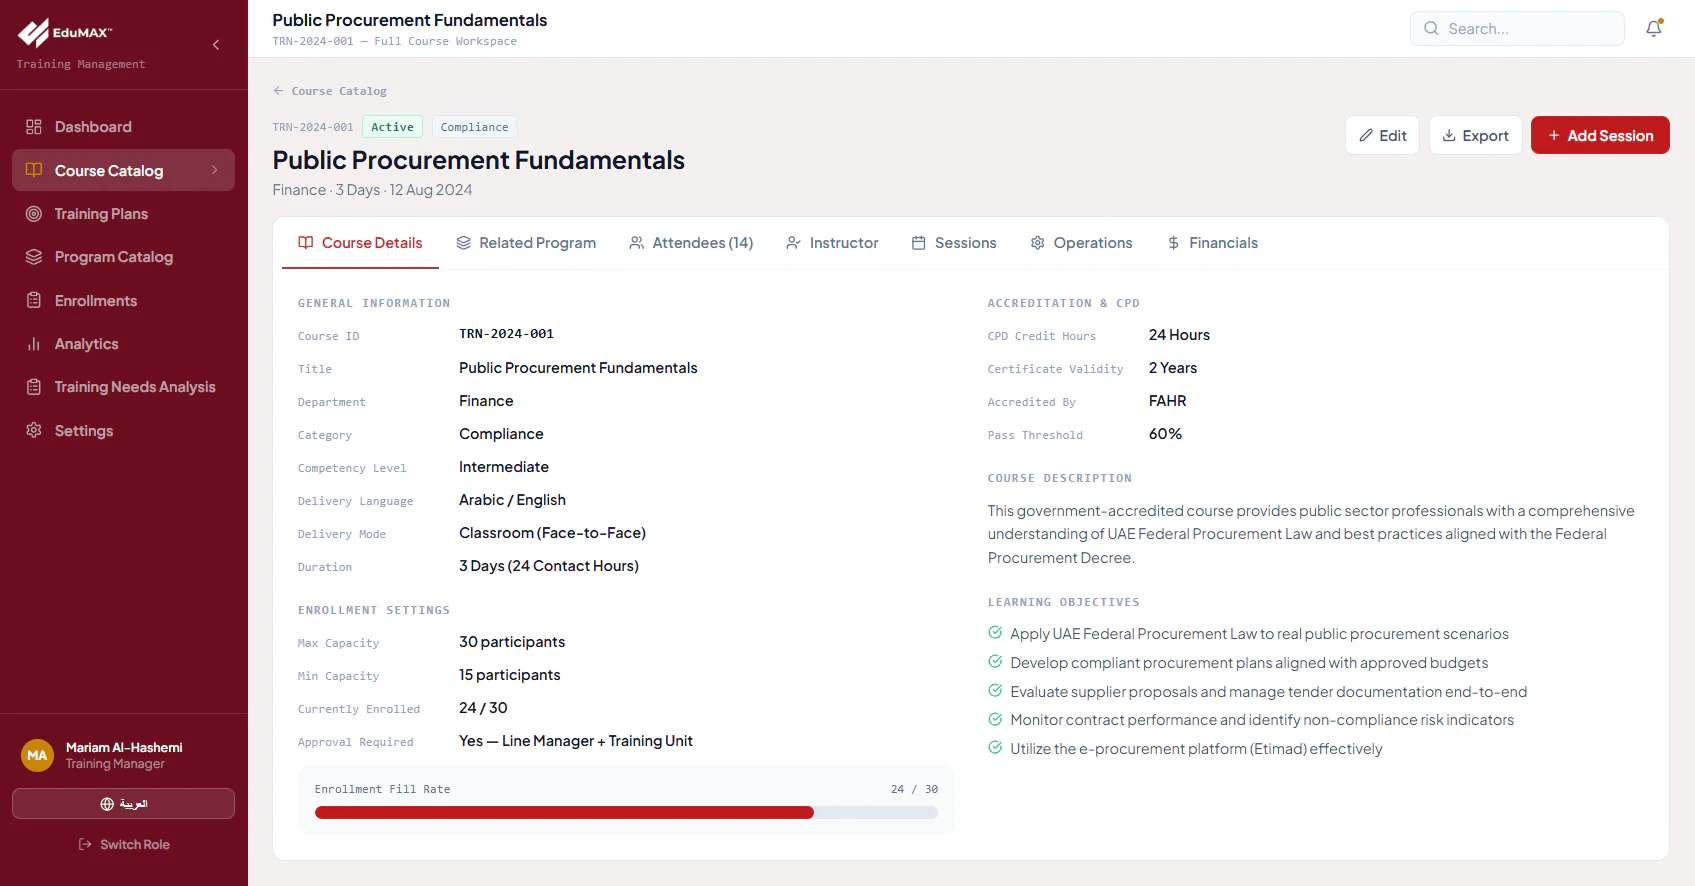The height and width of the screenshot is (886, 1695).
Task: Click check icon beside Apply UAE Federal Procurement Law
Action: click(995, 632)
